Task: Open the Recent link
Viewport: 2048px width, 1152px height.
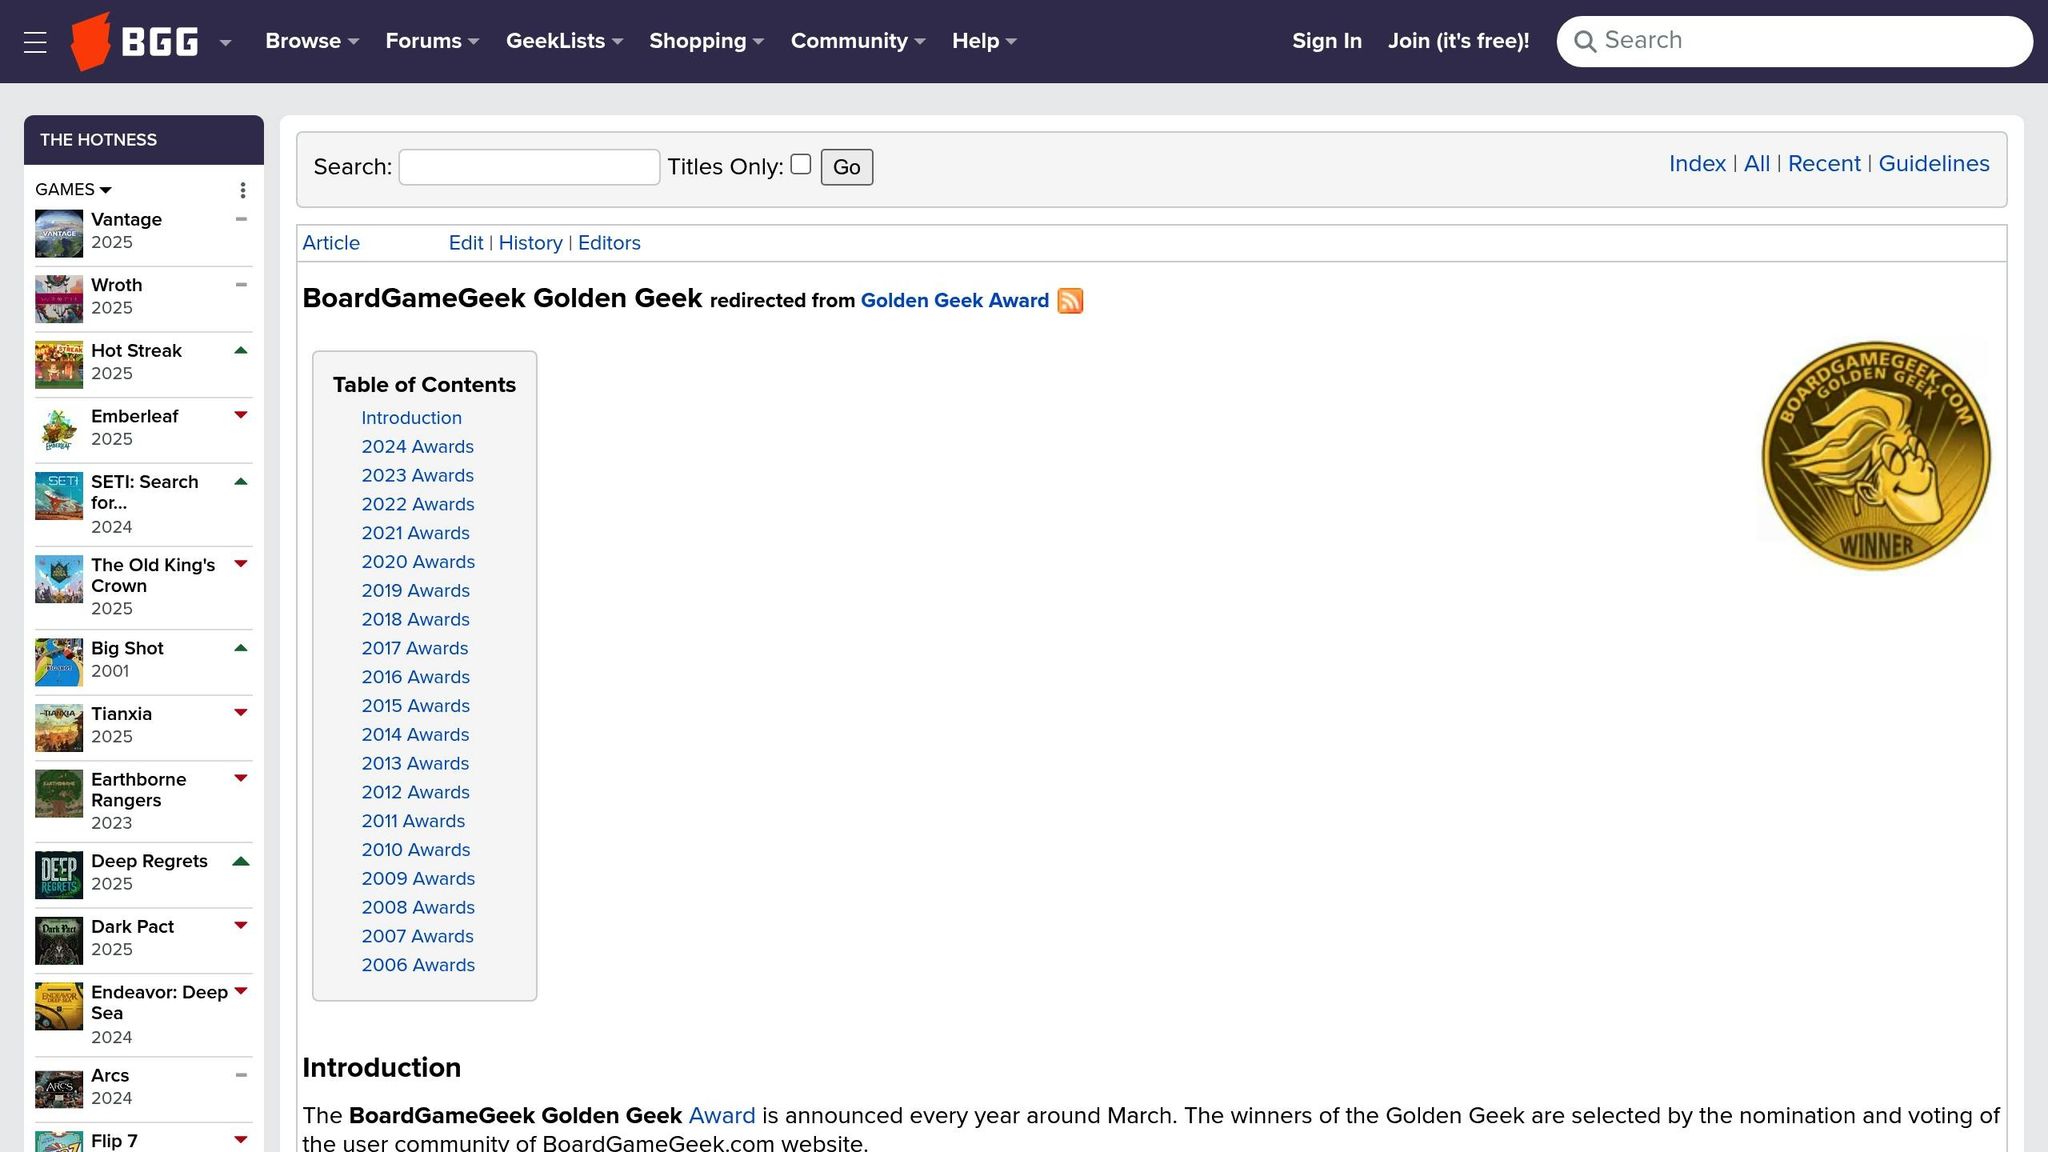Action: [1824, 164]
